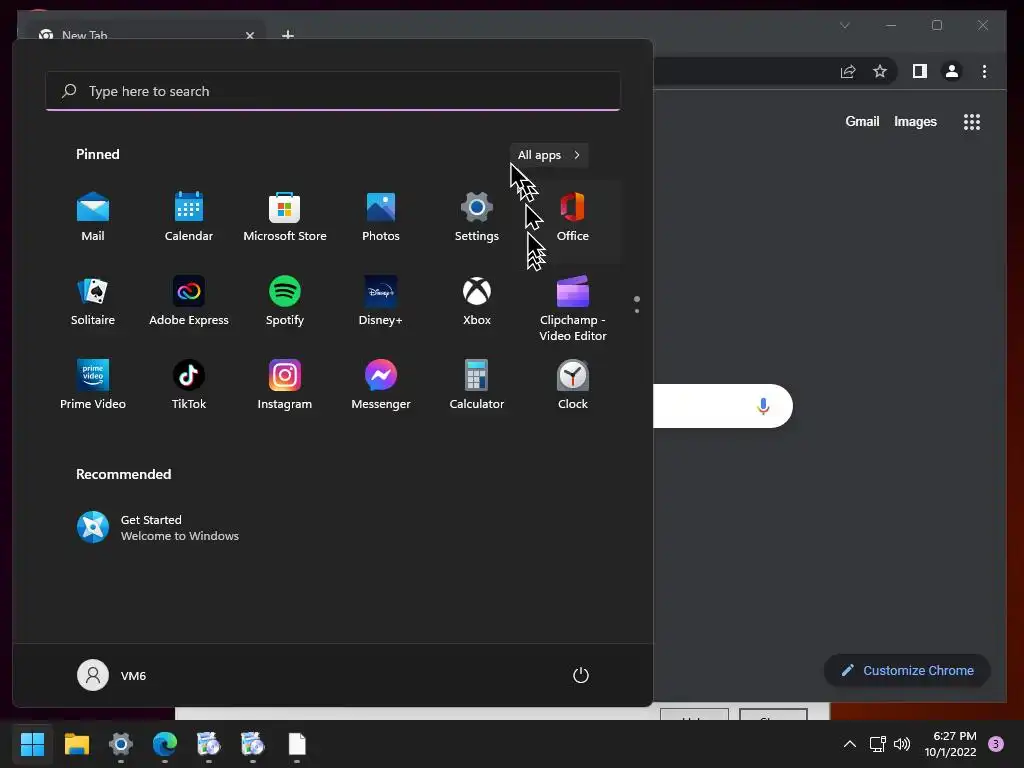The image size is (1024, 768).
Task: Open the blank document icon on taskbar
Action: (297, 744)
